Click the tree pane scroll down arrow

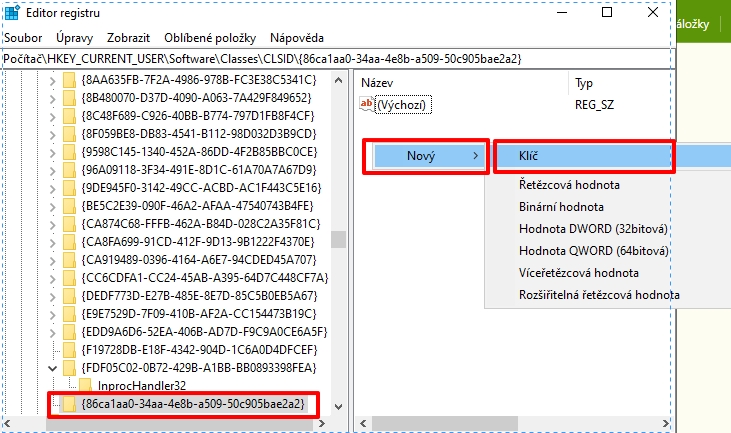pos(338,407)
